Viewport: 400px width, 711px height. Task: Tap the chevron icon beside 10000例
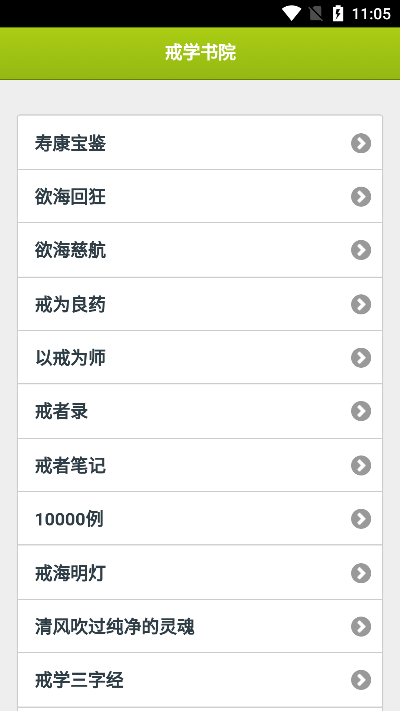361,519
